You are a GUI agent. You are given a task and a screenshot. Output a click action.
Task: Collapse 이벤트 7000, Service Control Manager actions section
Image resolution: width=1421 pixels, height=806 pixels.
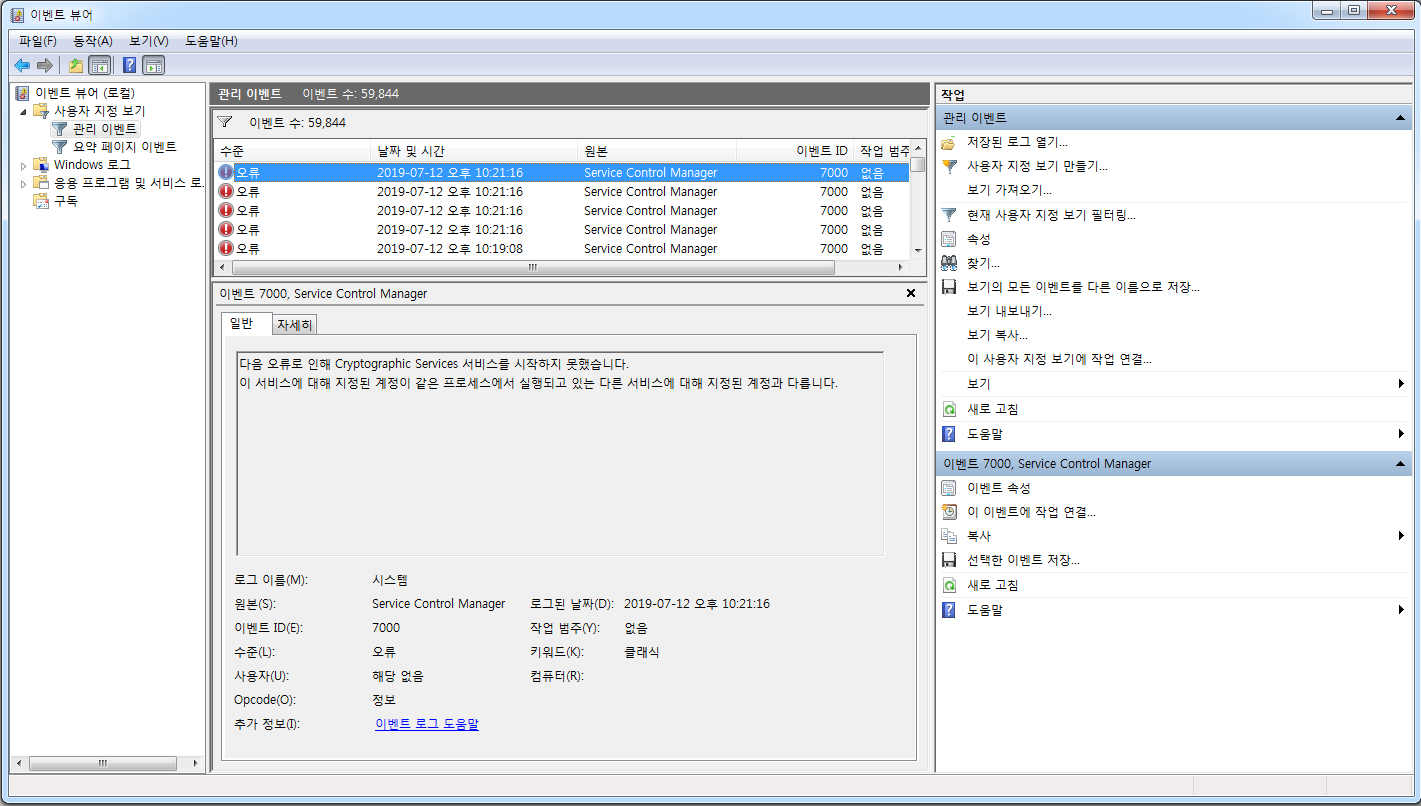[1402, 464]
